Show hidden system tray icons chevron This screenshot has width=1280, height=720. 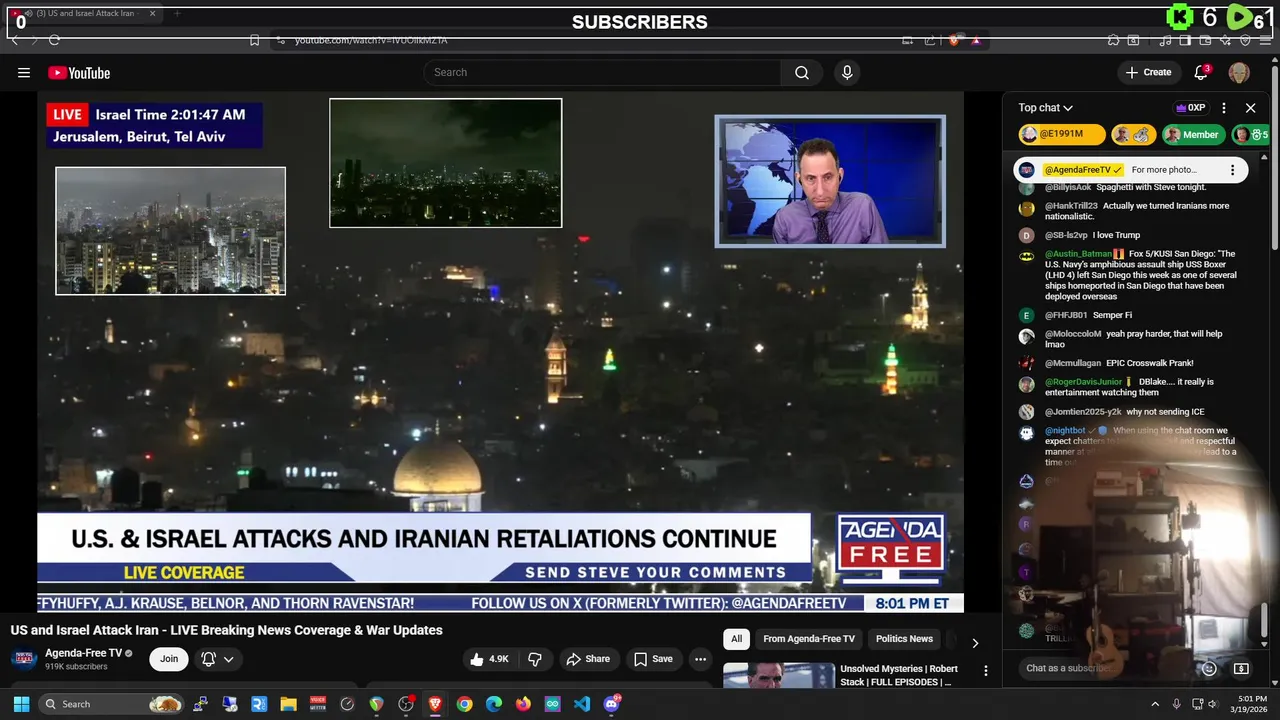tap(1155, 704)
